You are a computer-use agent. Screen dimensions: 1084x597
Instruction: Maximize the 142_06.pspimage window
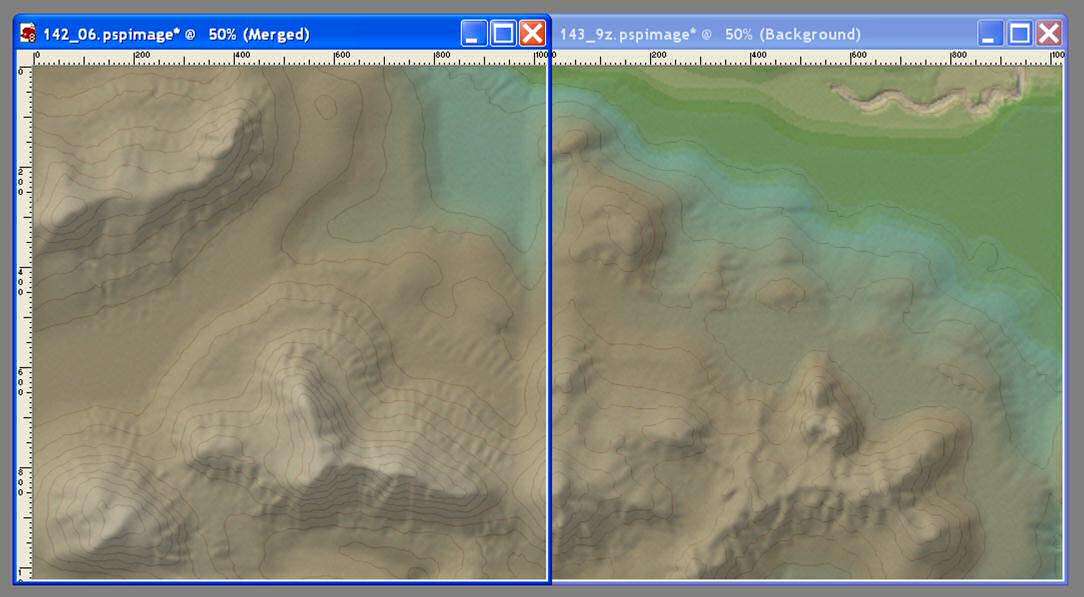point(503,33)
